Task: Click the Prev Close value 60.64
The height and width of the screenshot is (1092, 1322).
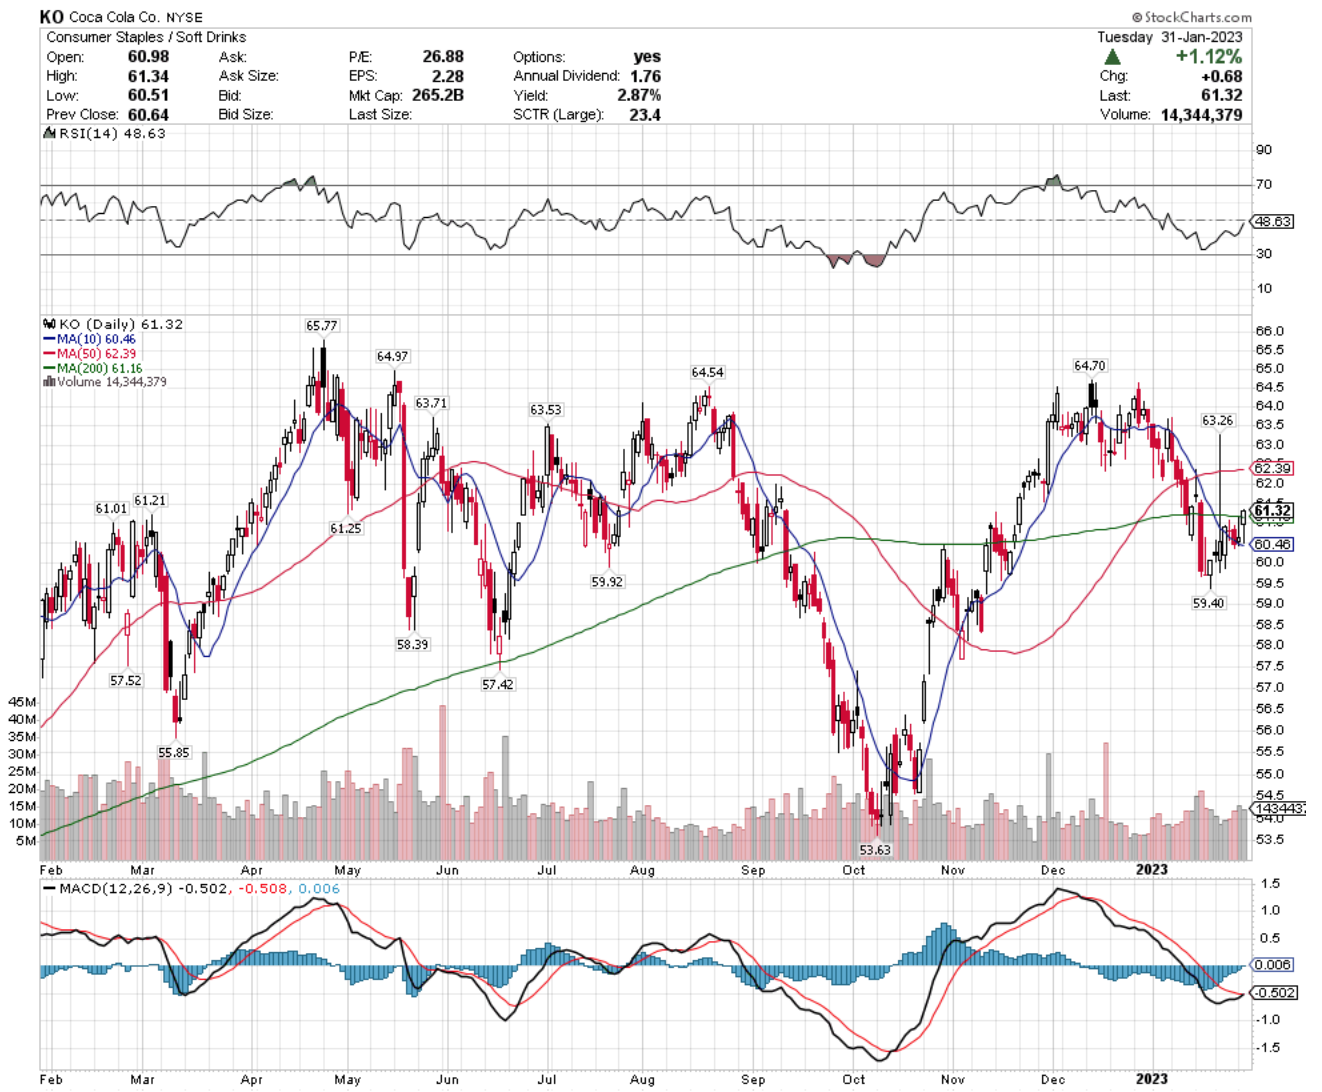Action: coord(149,115)
